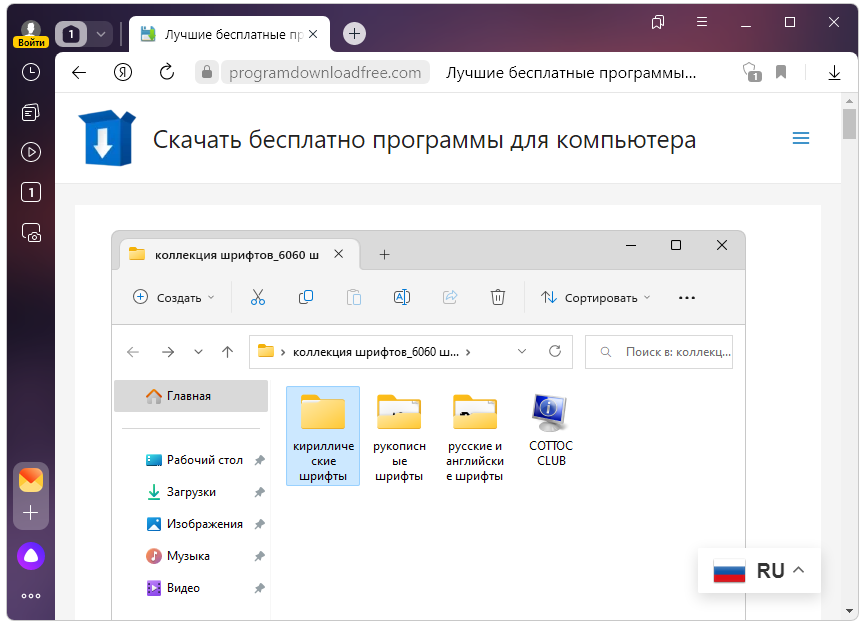Click the Delete trash icon
The width and height of the screenshot is (863, 625).
pos(498,298)
